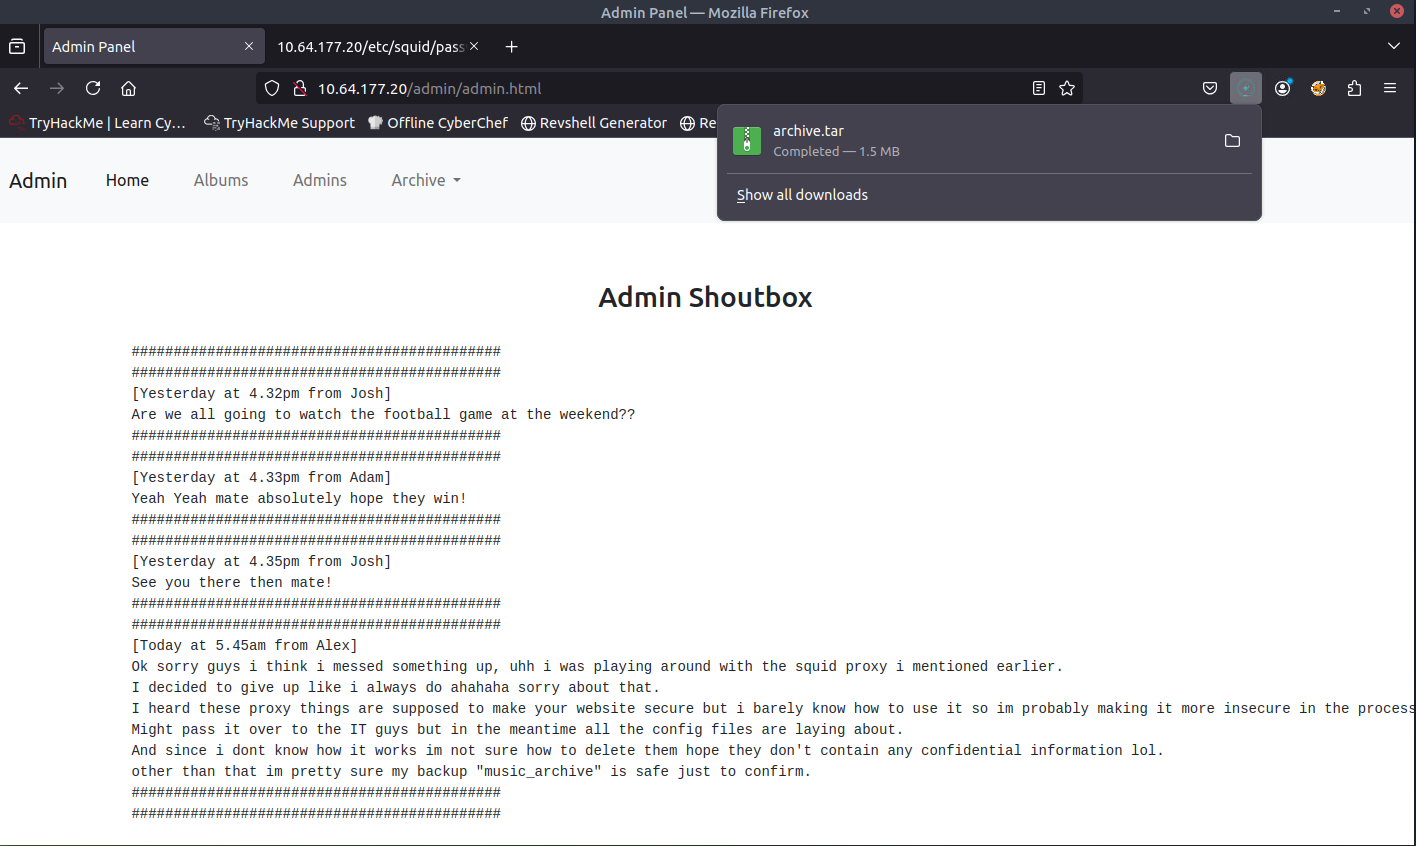Bookmark this page with the star icon
The image size is (1416, 846).
click(x=1067, y=88)
